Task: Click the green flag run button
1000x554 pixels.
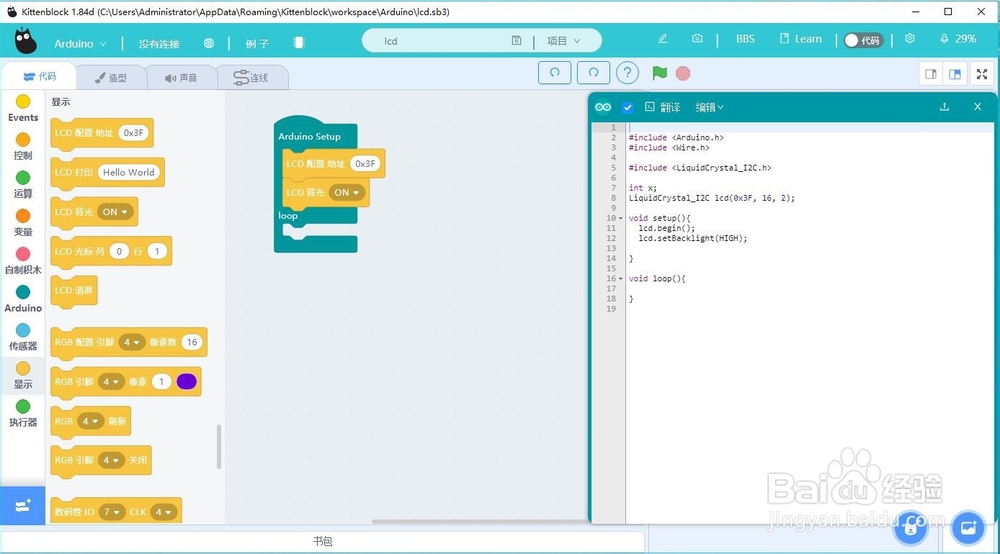Action: click(659, 73)
